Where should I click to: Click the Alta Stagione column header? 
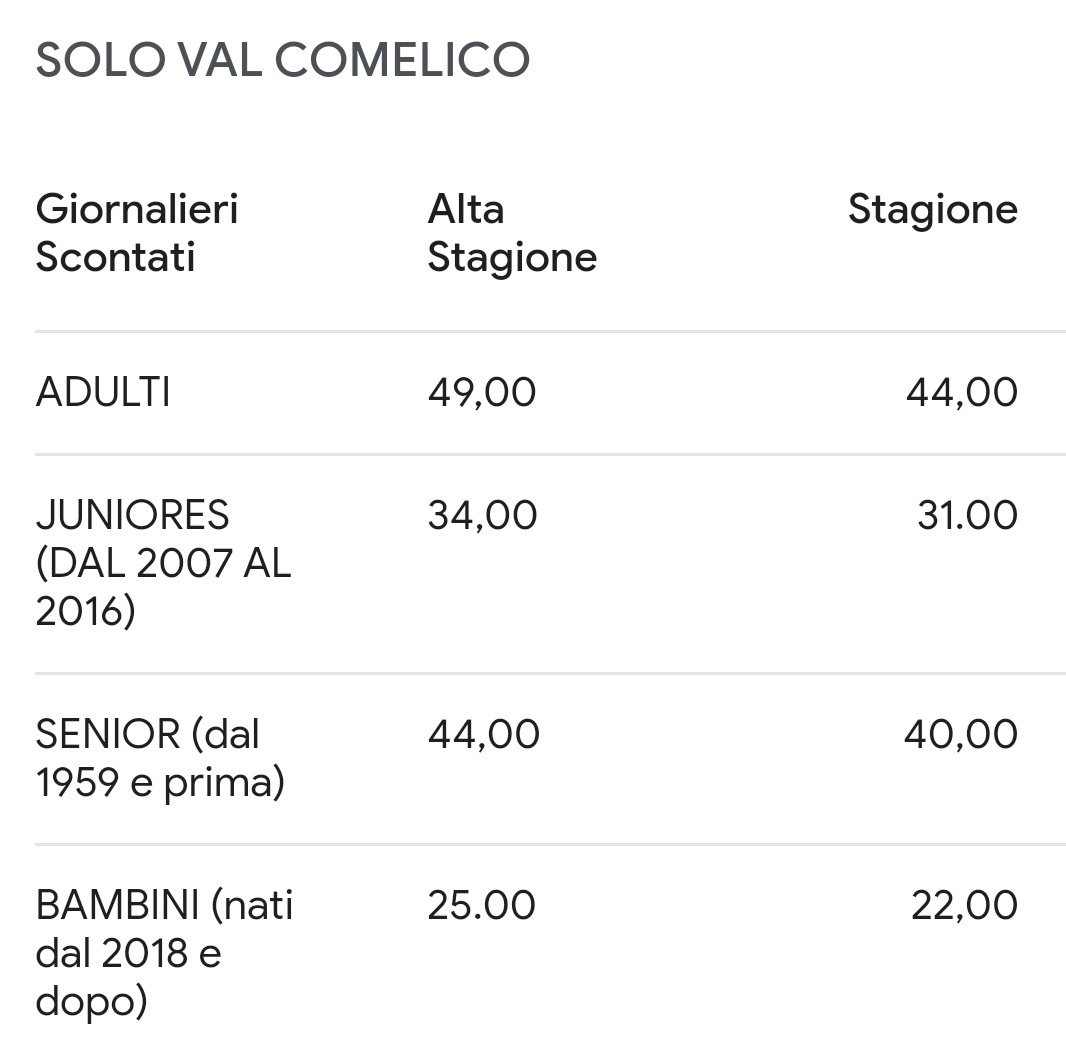pyautogui.click(x=512, y=233)
